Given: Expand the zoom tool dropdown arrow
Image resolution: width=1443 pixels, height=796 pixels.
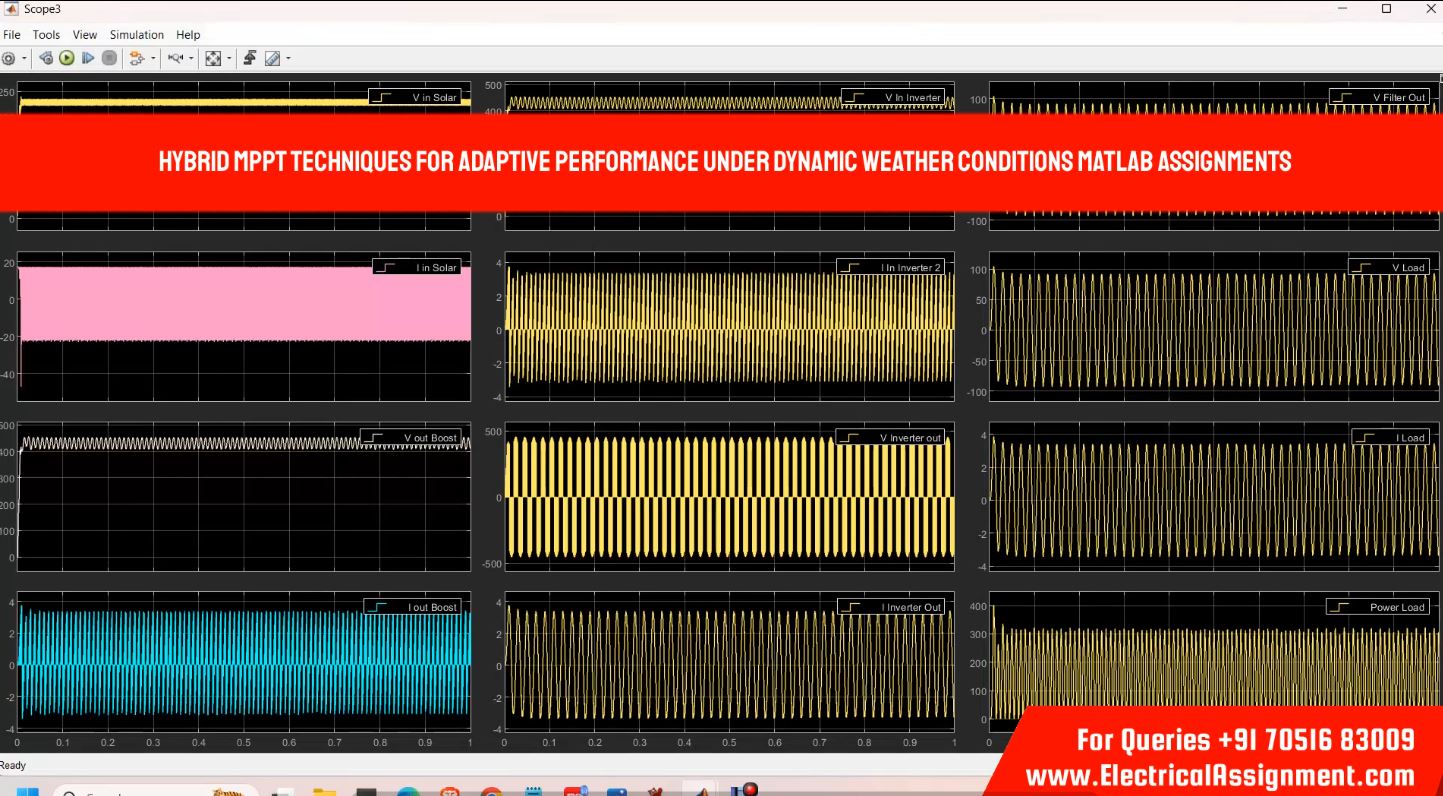Looking at the screenshot, I should pyautogui.click(x=192, y=58).
